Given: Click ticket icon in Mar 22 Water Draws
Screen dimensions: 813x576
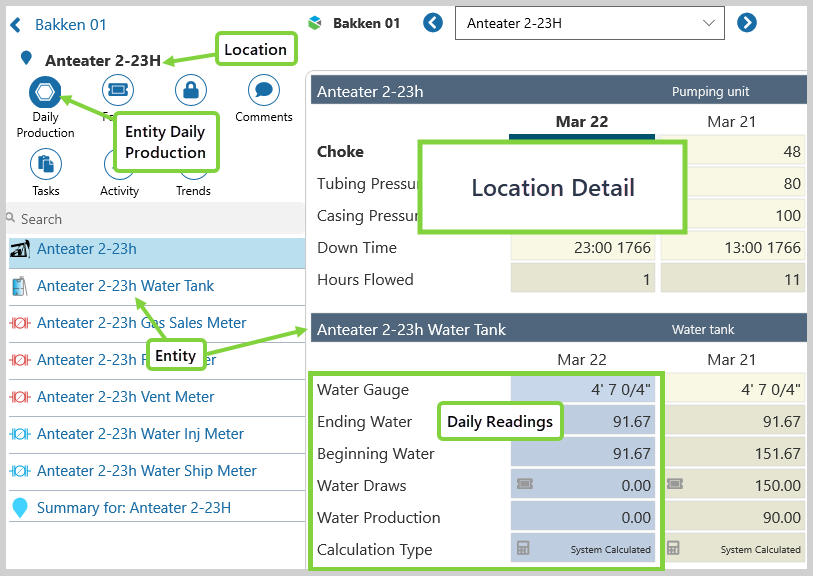Looking at the screenshot, I should pyautogui.click(x=525, y=484).
